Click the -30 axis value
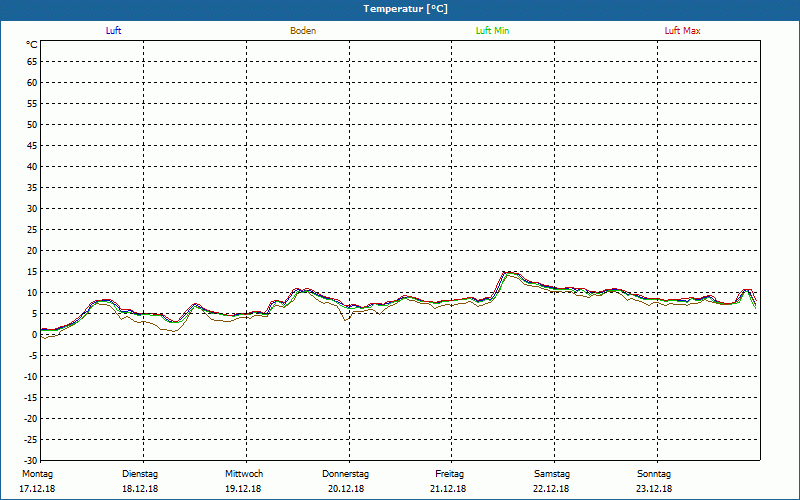This screenshot has width=800, height=500. tap(31, 461)
